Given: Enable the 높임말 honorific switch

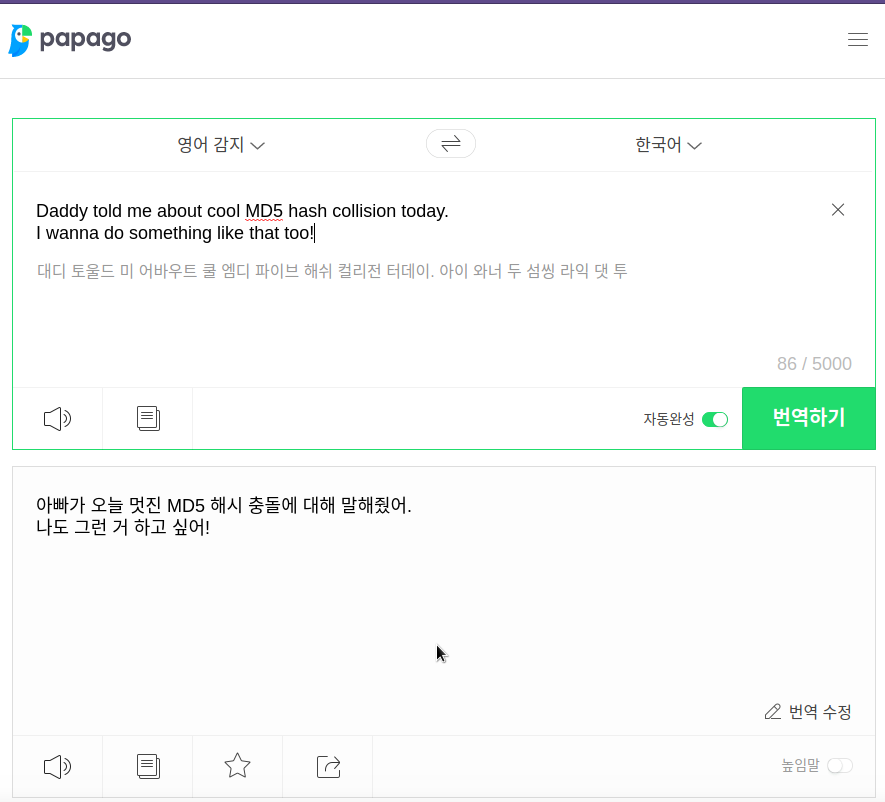Looking at the screenshot, I should [x=839, y=766].
